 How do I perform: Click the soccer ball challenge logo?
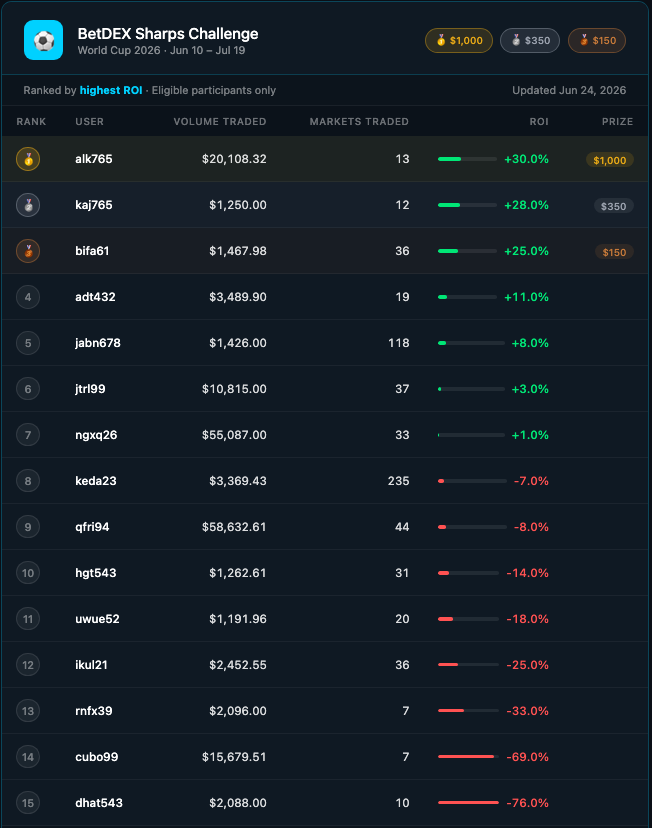pos(43,40)
